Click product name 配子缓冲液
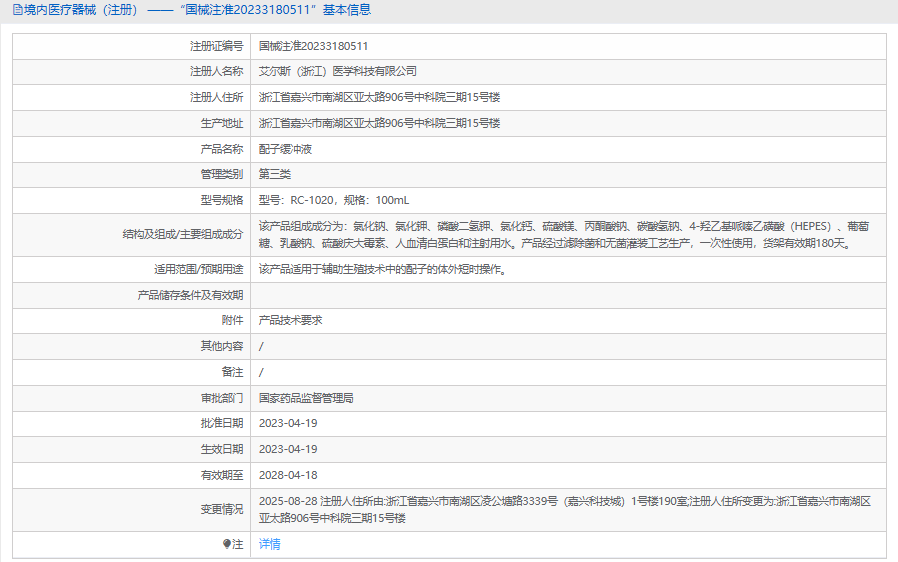This screenshot has height=562, width=898. [x=285, y=149]
